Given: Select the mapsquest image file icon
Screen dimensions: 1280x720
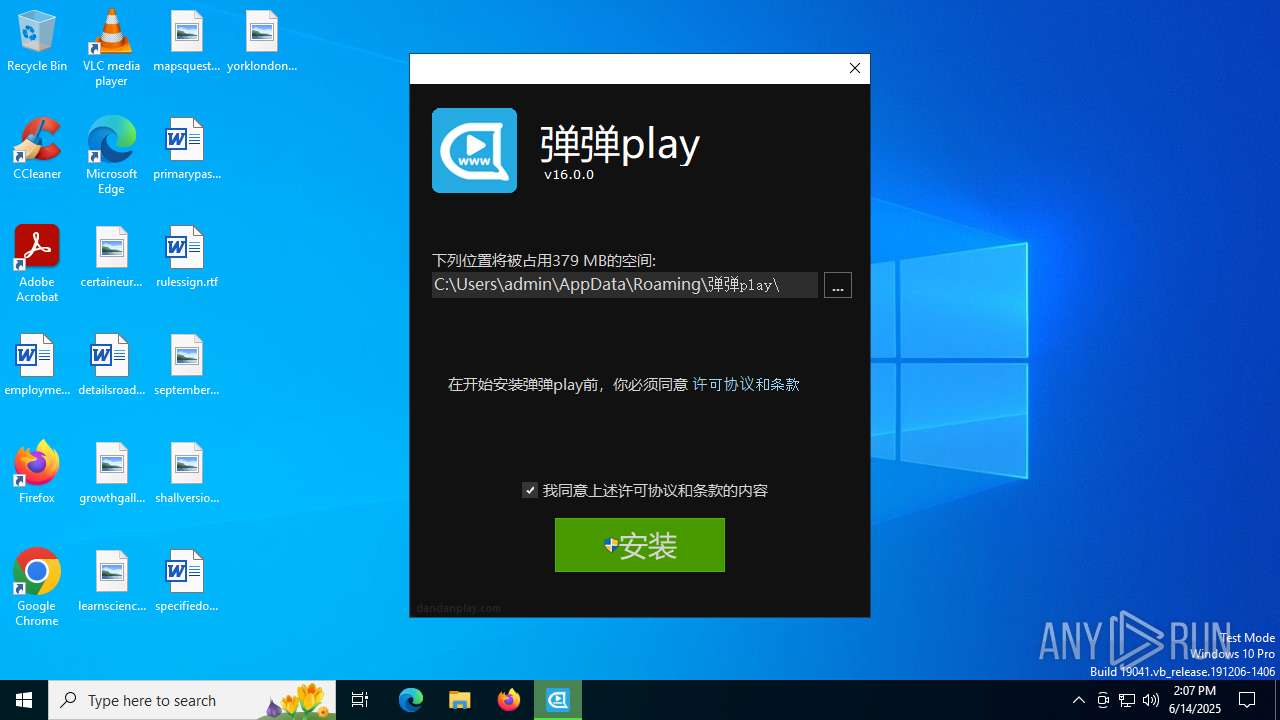Looking at the screenshot, I should point(186,41).
